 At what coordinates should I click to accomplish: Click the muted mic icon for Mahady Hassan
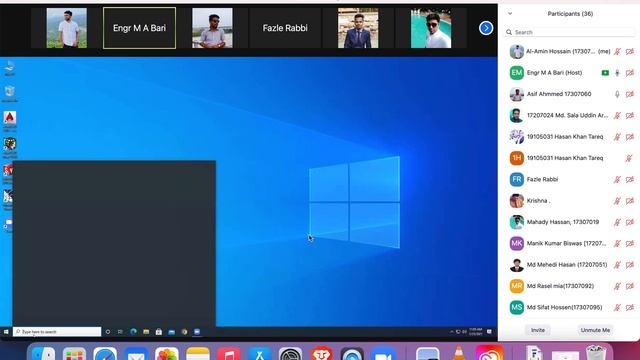[617, 222]
